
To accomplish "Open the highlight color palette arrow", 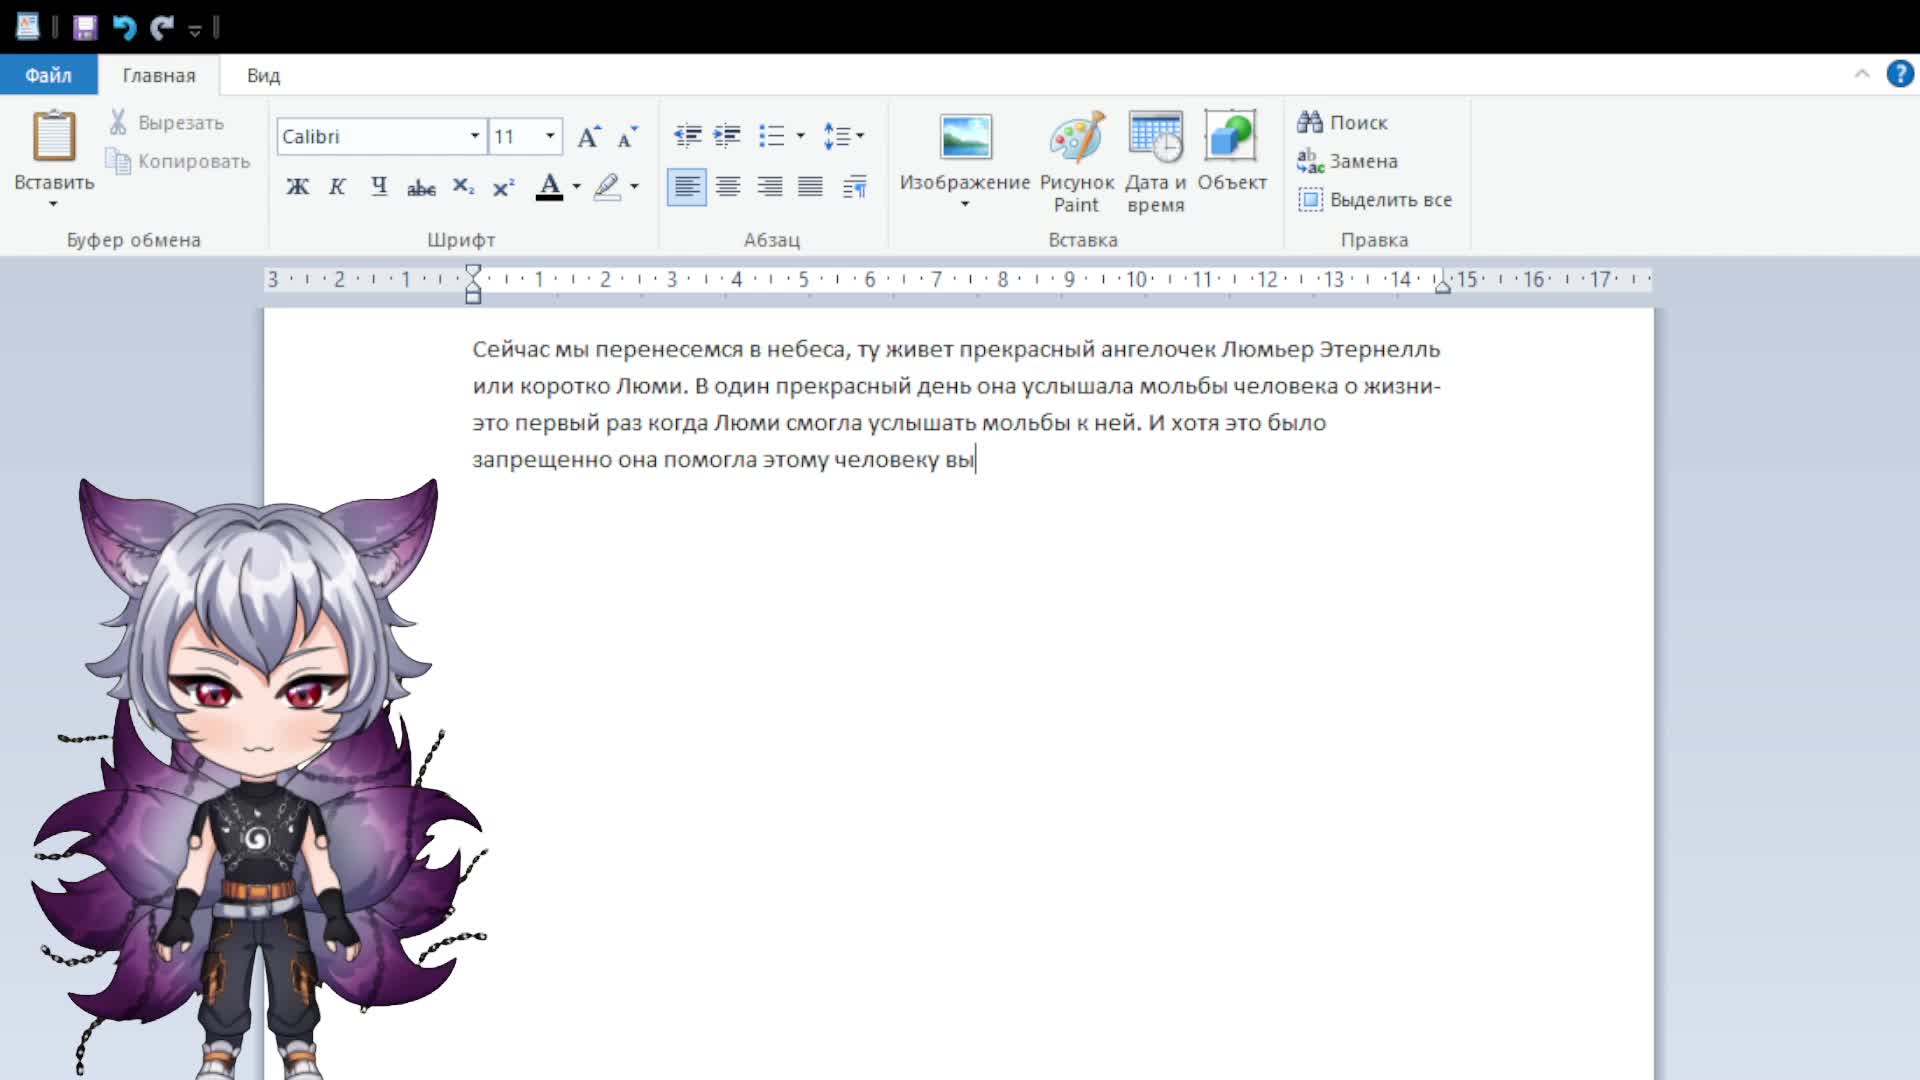I will point(634,187).
